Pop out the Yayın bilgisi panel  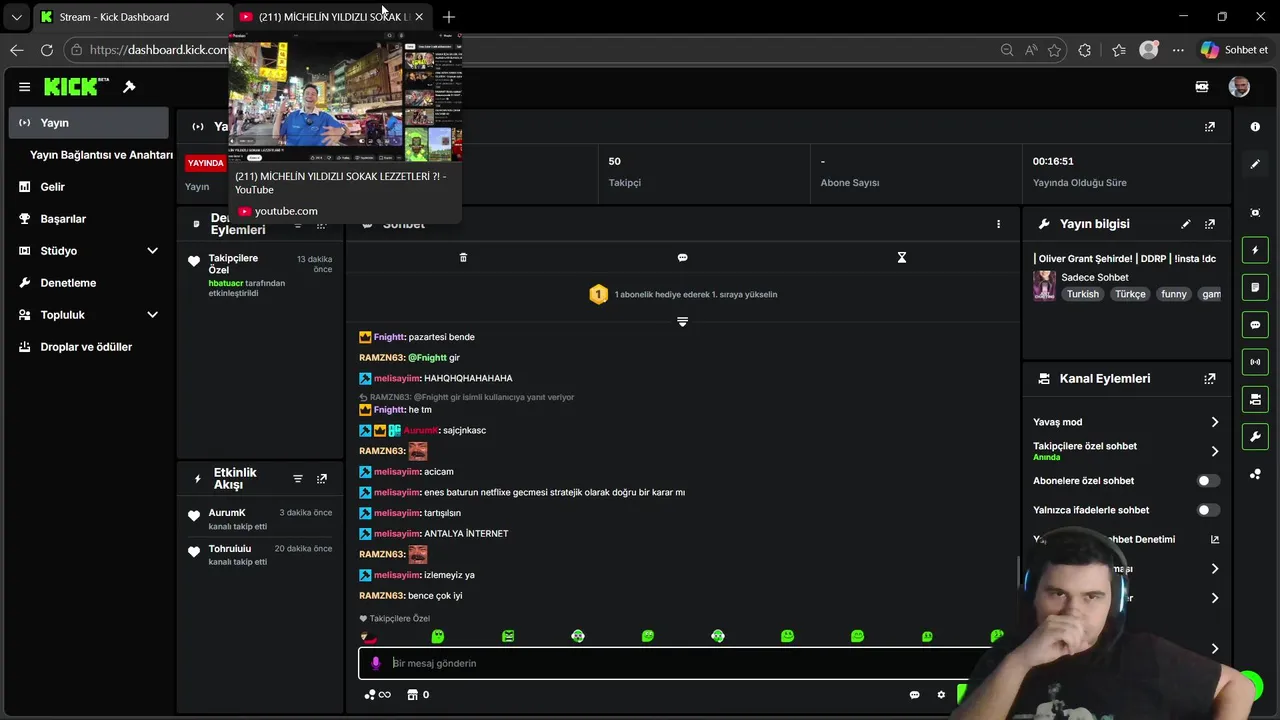1210,224
